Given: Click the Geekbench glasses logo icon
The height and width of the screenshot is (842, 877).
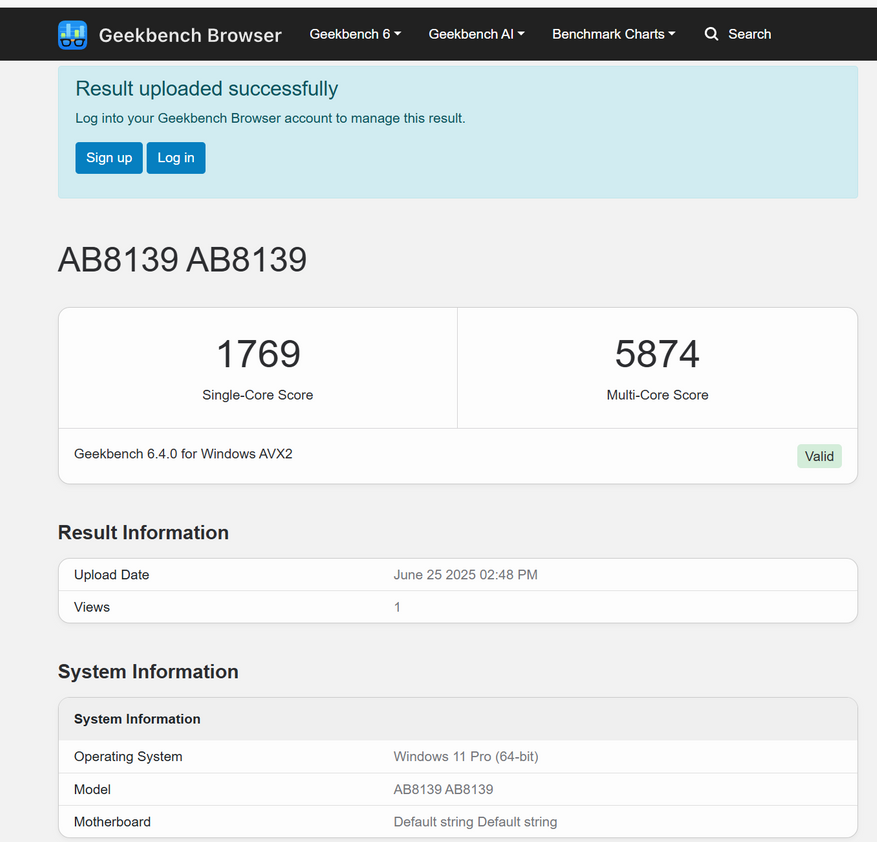Looking at the screenshot, I should coord(72,35).
